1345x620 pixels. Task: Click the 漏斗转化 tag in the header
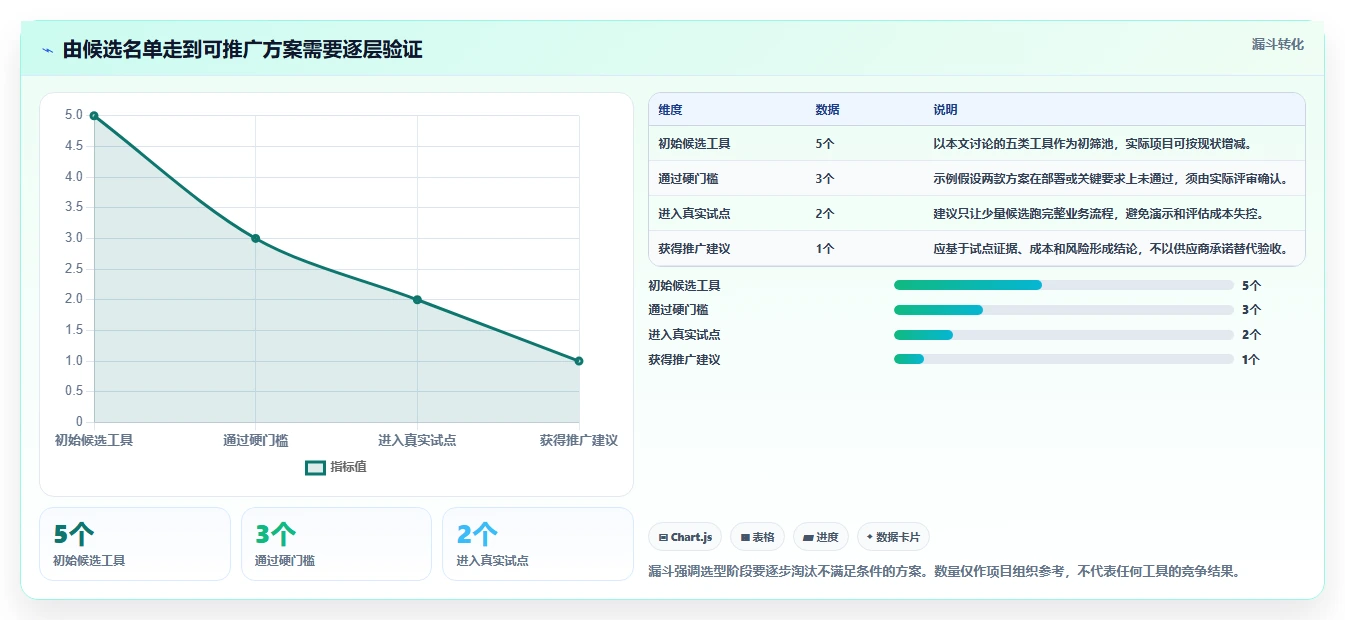[x=1278, y=44]
